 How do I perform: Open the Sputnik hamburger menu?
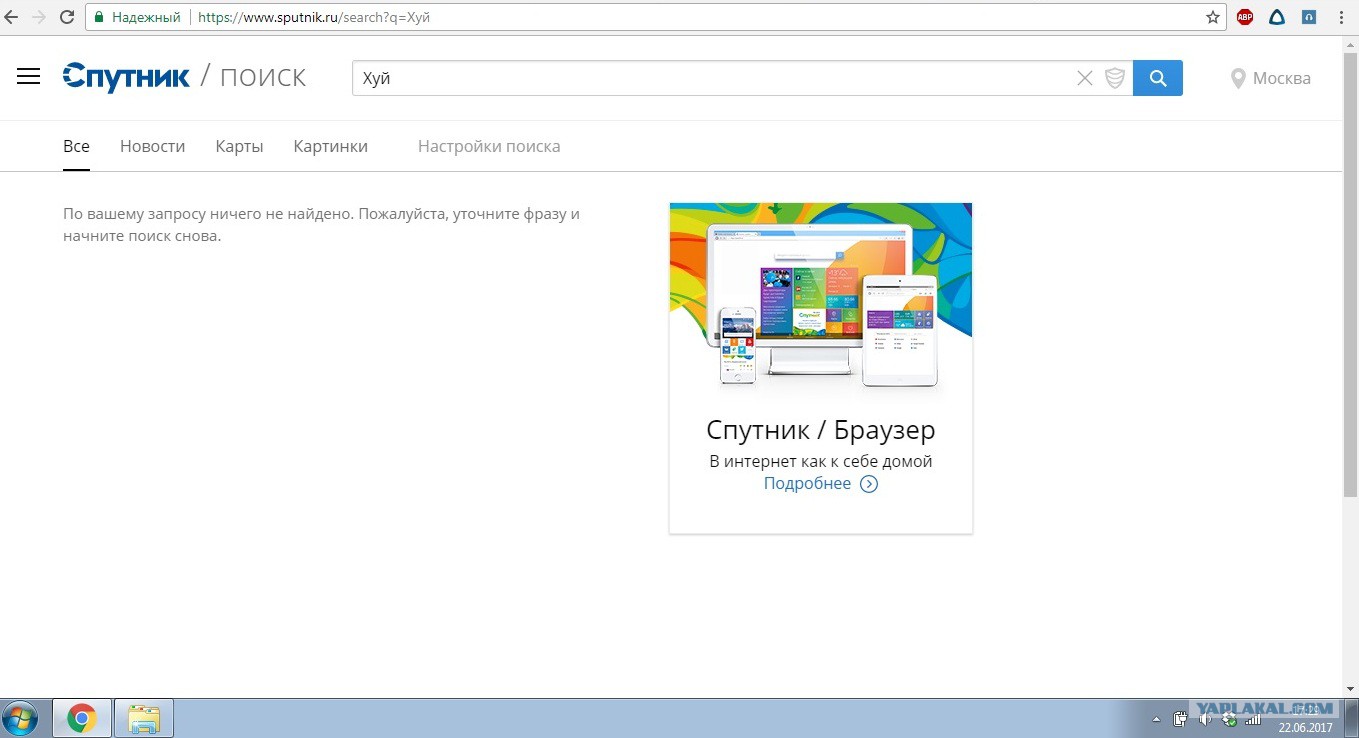(x=28, y=77)
